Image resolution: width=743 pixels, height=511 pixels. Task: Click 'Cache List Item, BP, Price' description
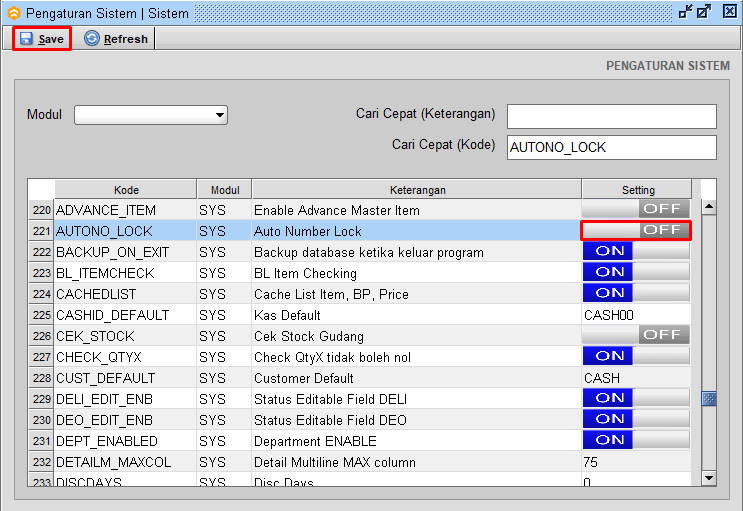coord(331,294)
